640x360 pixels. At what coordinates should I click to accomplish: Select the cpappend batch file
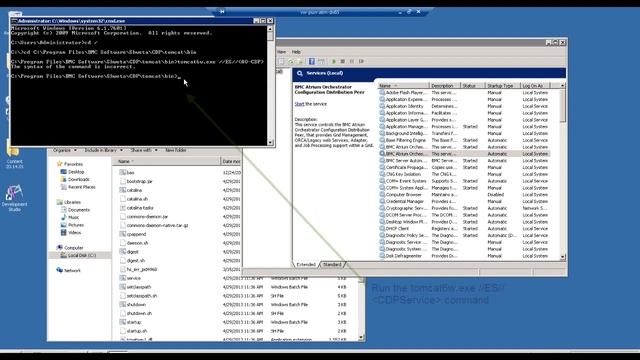[133, 234]
